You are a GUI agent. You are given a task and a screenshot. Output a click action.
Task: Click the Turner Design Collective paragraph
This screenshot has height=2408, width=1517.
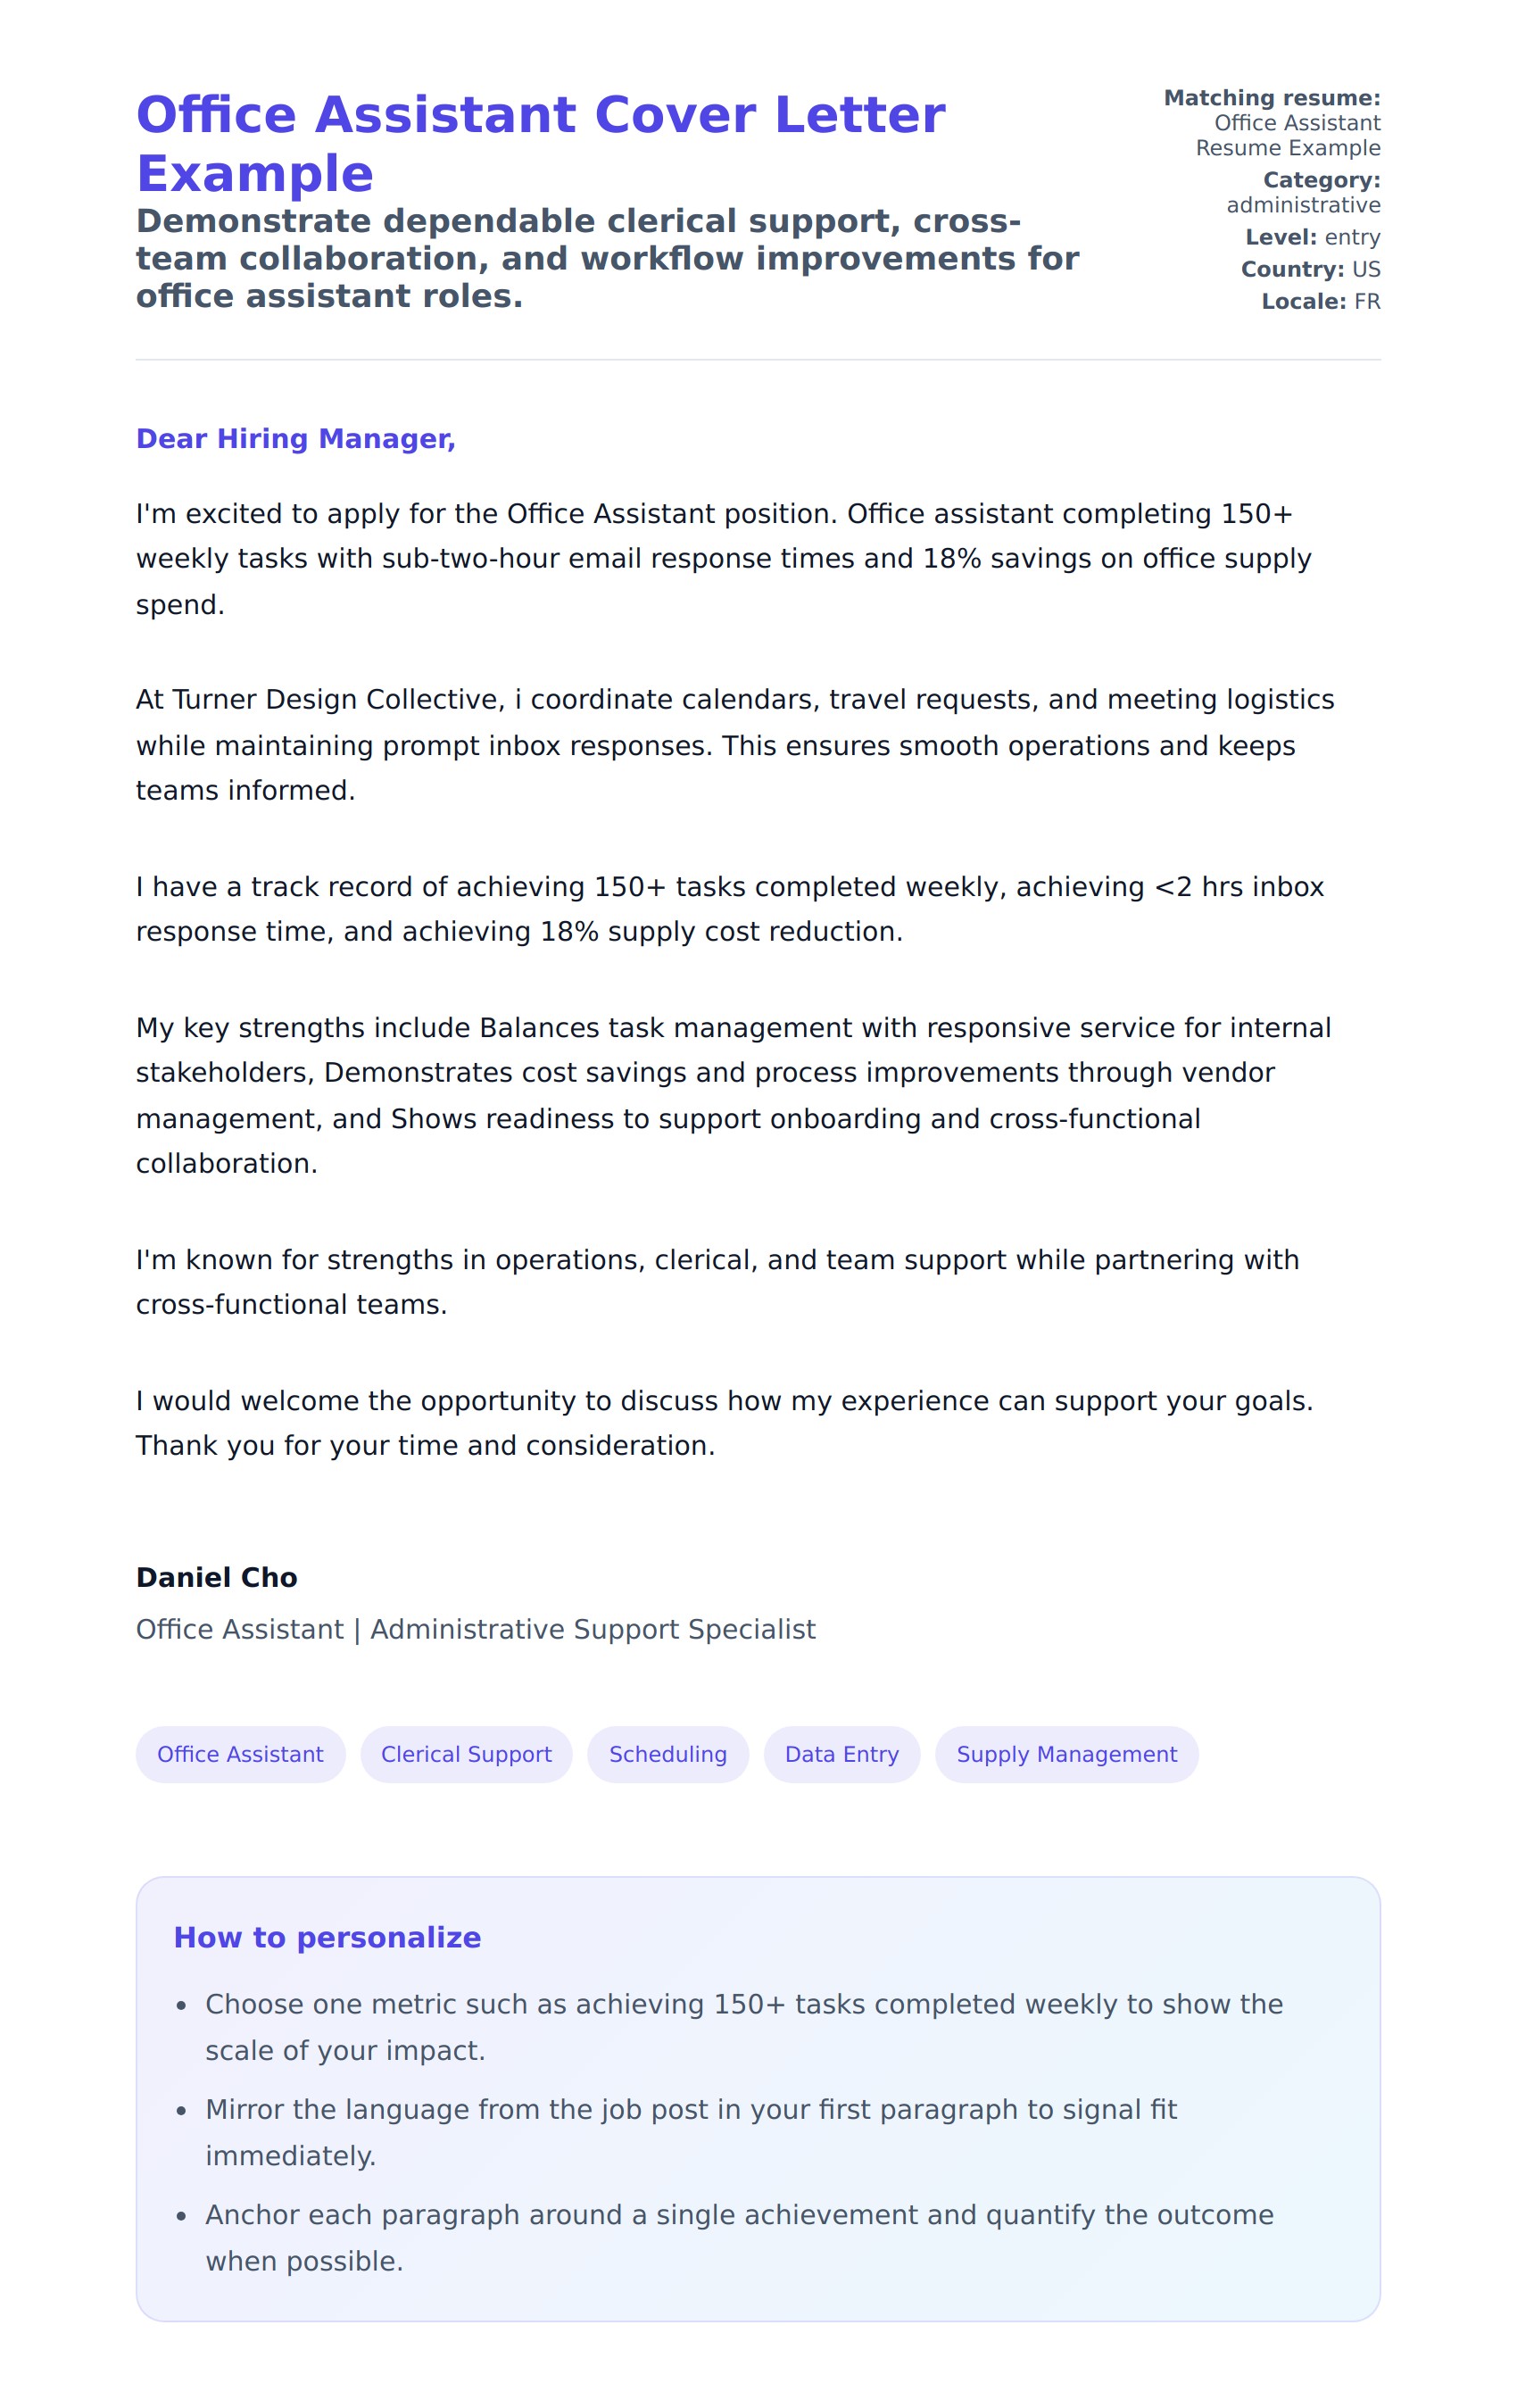click(x=735, y=745)
